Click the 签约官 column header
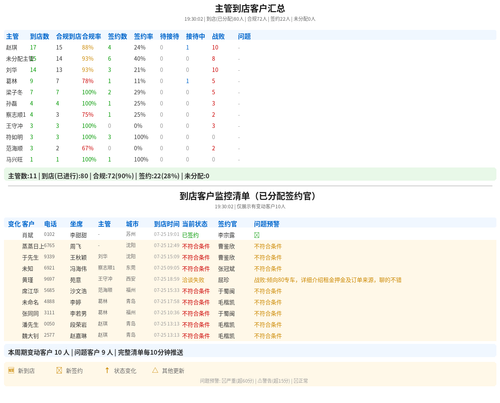 click(x=227, y=224)
